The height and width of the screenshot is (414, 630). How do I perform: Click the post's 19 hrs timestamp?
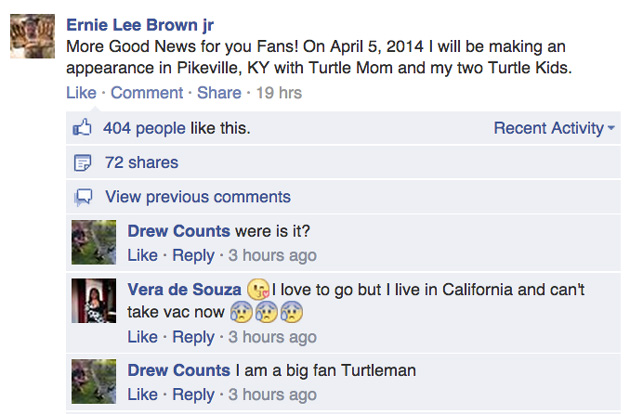(x=279, y=93)
